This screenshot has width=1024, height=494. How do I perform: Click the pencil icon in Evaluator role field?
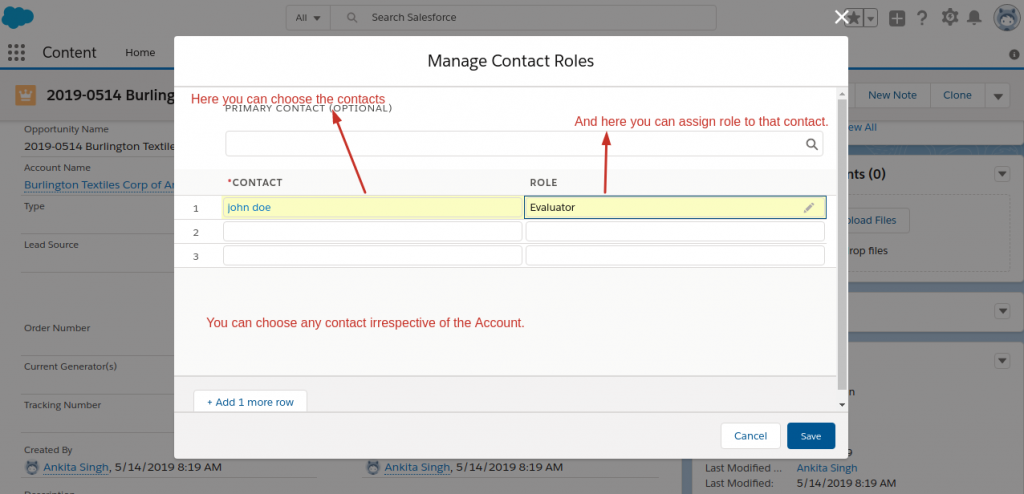click(x=809, y=208)
